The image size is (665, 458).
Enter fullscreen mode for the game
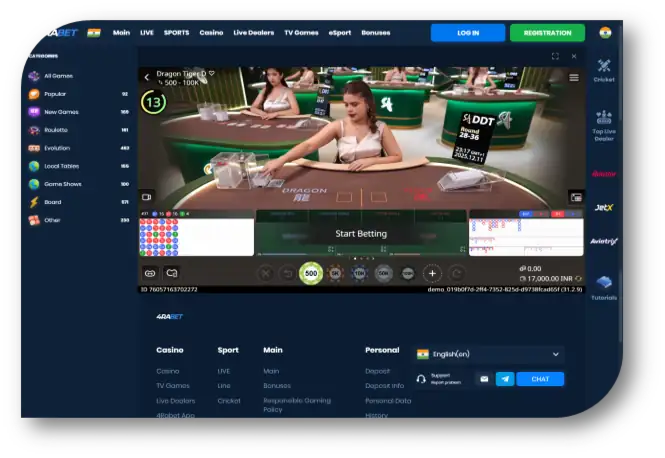click(x=555, y=57)
